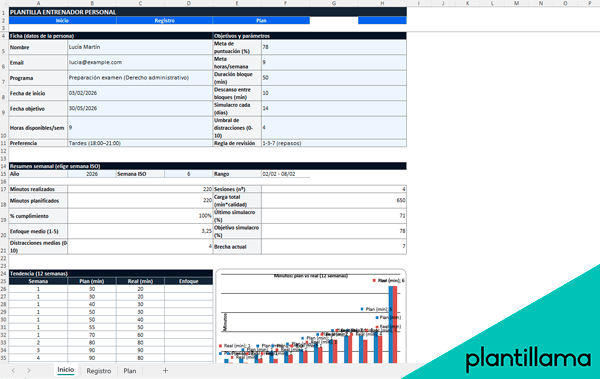The height and width of the screenshot is (379, 600).
Task: Select the Semana ISO value 6
Action: click(x=188, y=174)
